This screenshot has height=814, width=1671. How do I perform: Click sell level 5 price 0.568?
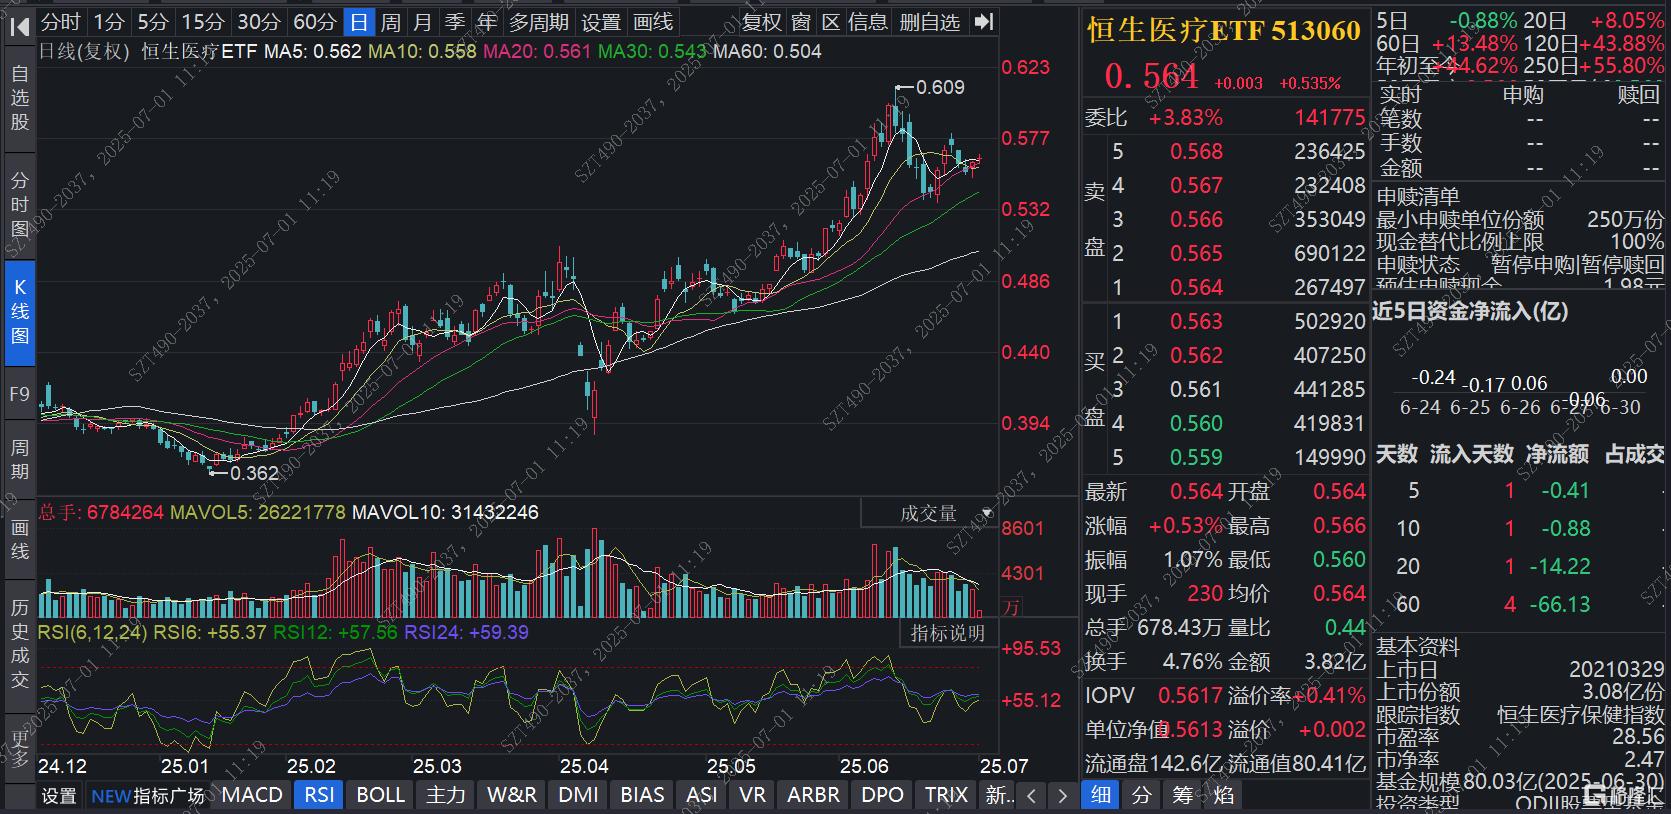(x=1196, y=152)
